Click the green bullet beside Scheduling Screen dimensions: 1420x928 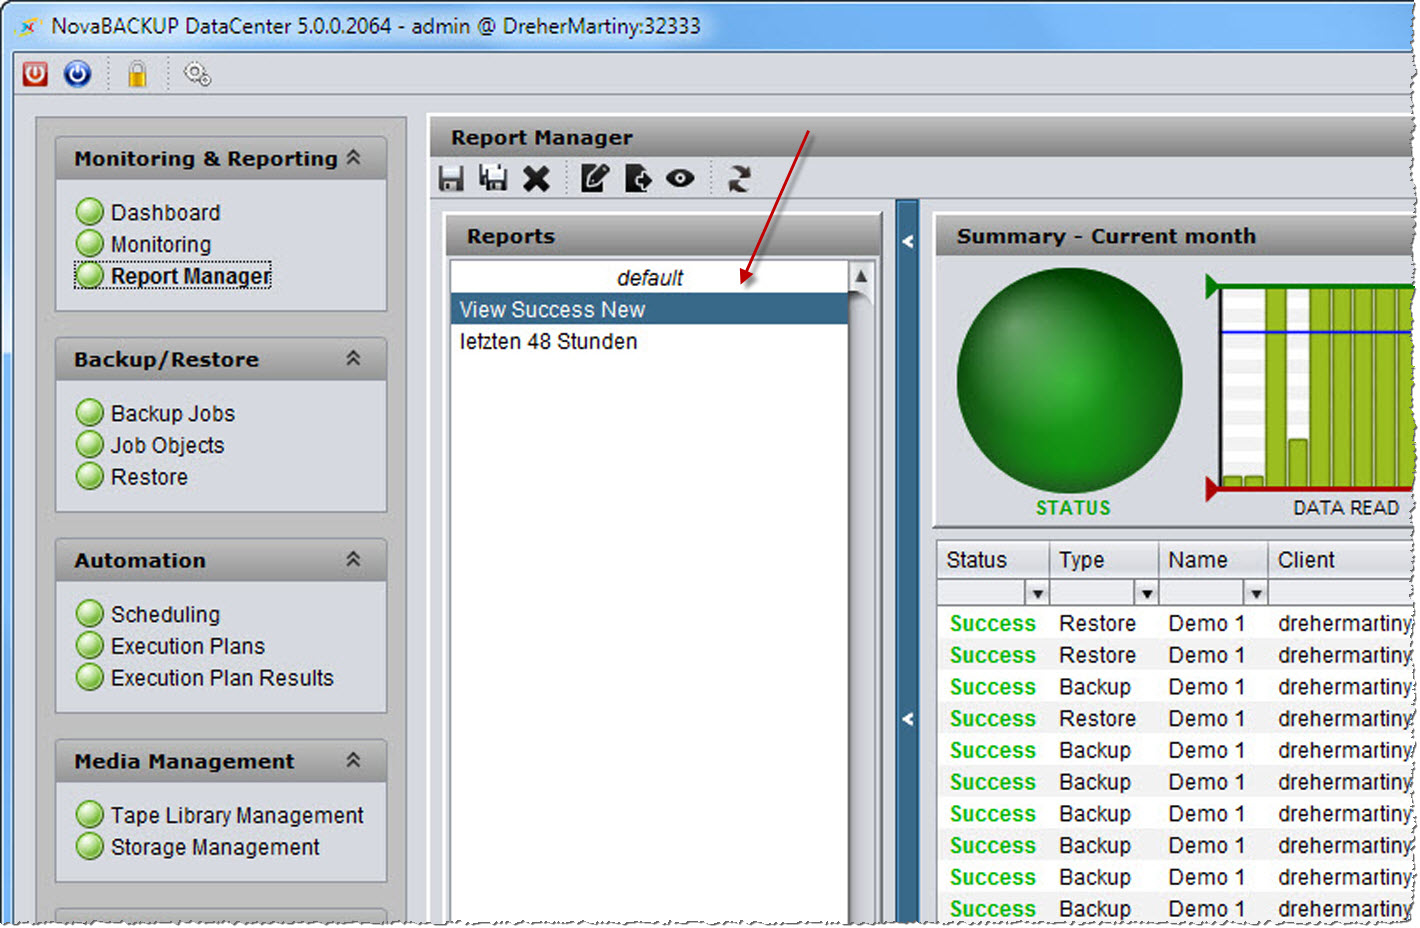click(x=90, y=613)
